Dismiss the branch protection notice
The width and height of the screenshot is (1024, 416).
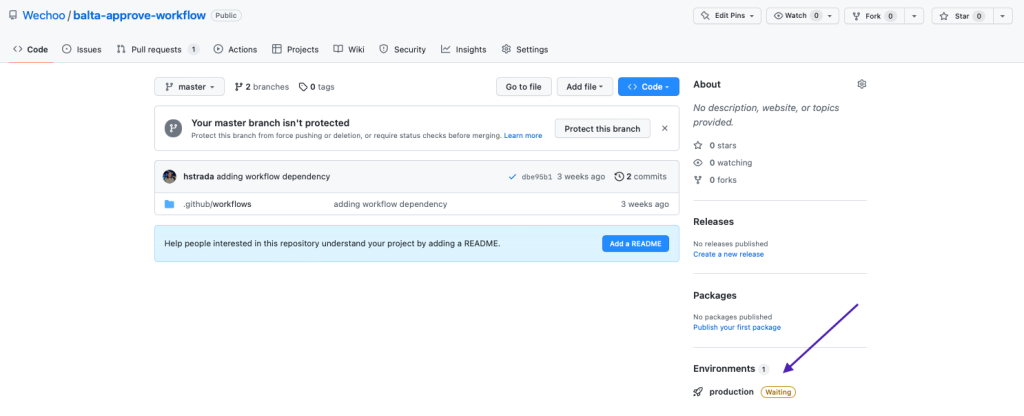click(x=665, y=129)
